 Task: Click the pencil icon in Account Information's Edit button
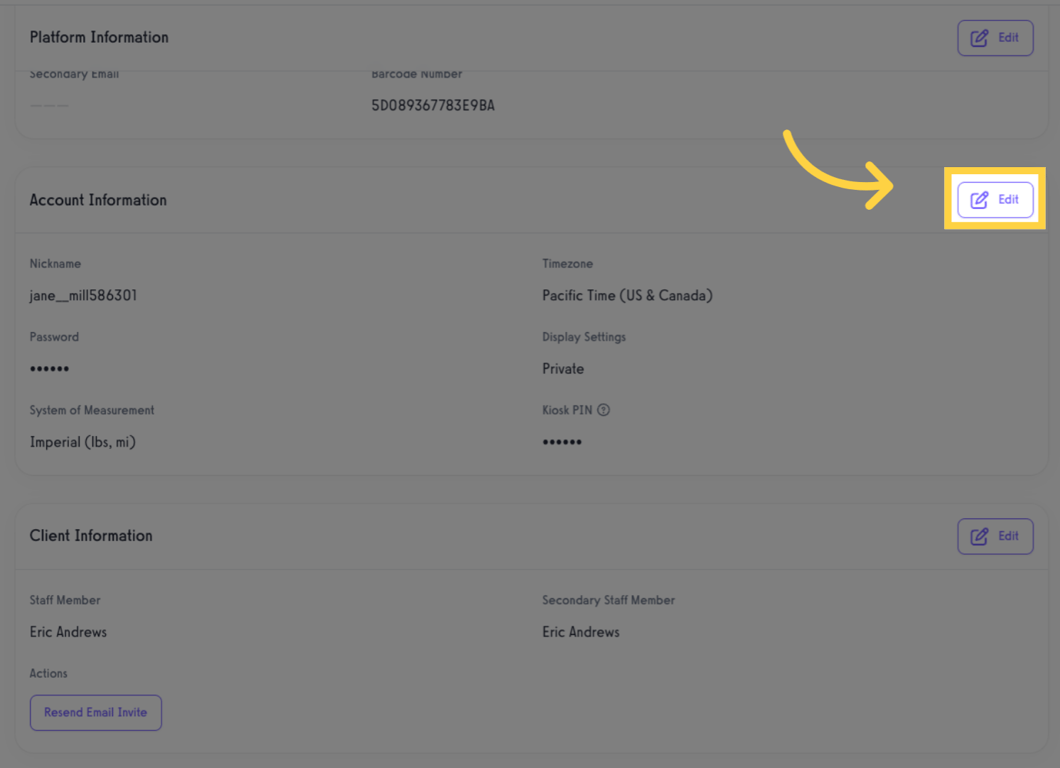pyautogui.click(x=978, y=199)
